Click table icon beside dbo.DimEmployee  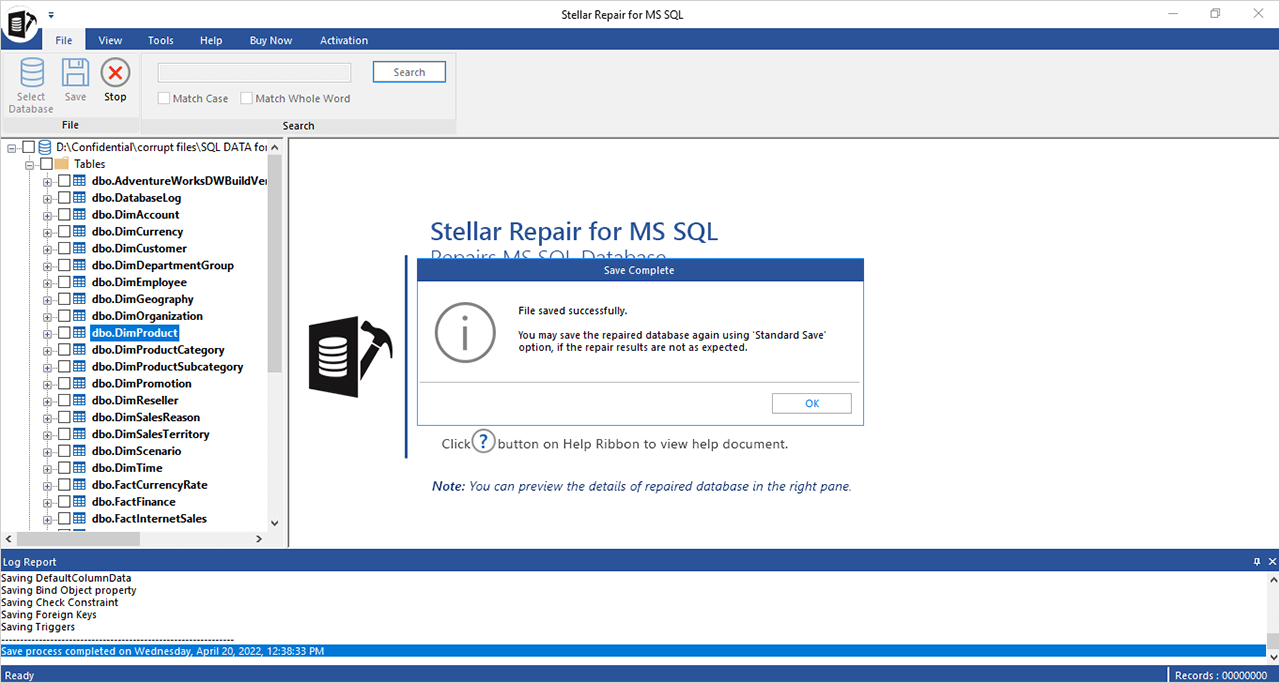(x=80, y=283)
